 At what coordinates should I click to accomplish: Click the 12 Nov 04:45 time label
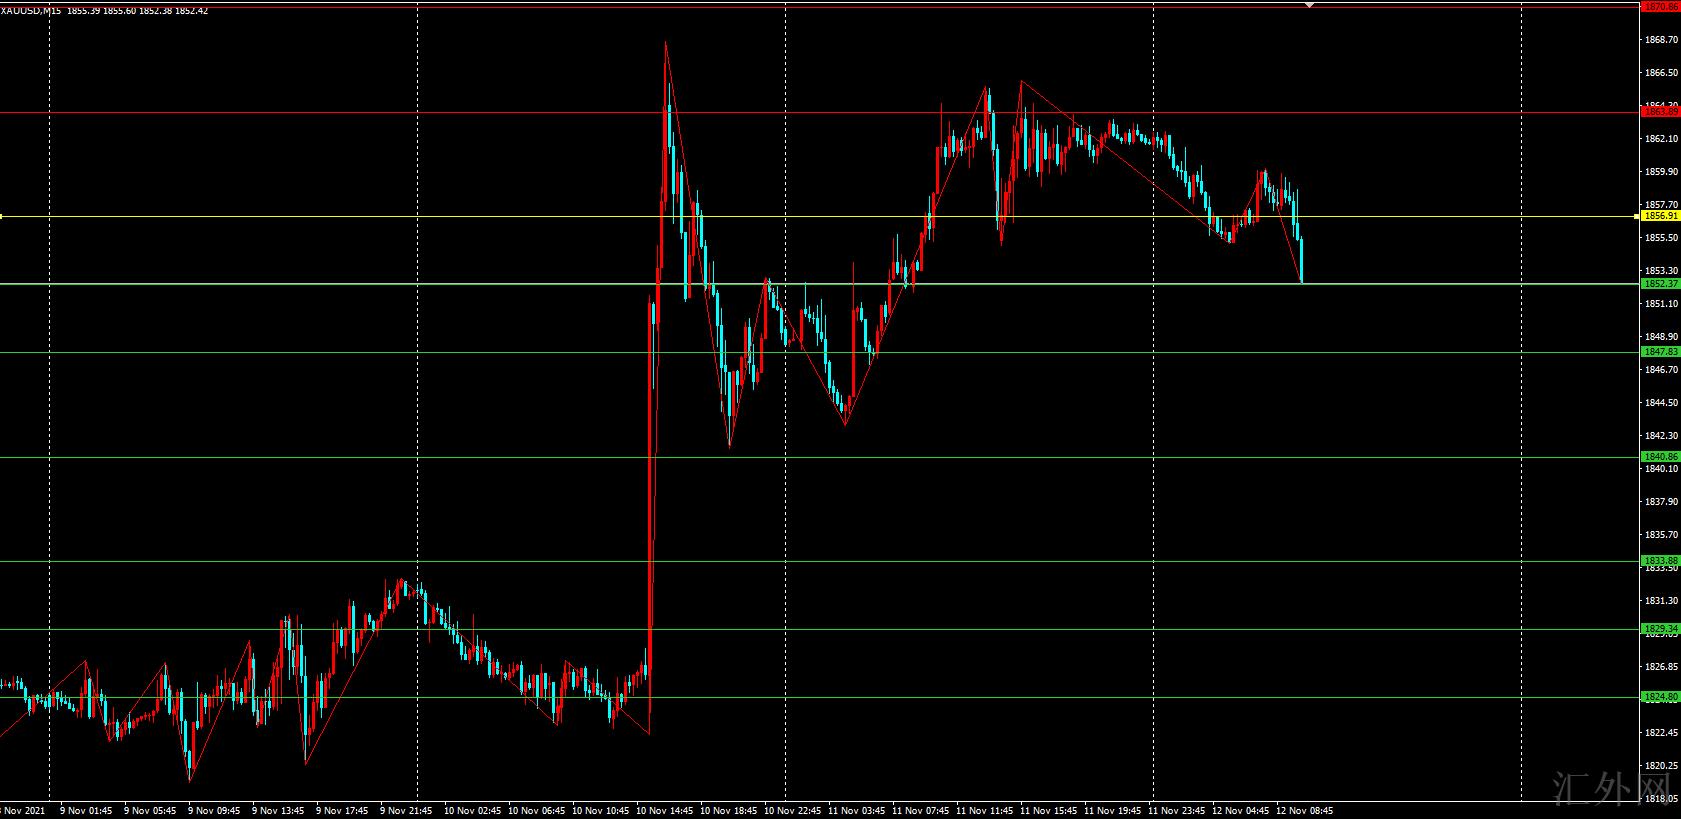pyautogui.click(x=1241, y=811)
